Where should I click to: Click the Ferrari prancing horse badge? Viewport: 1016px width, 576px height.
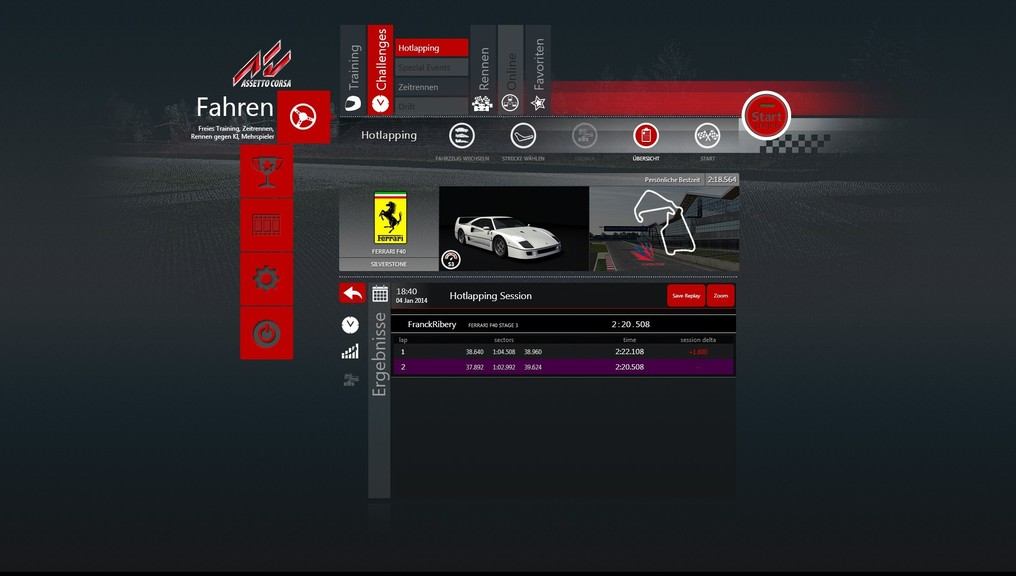(390, 218)
